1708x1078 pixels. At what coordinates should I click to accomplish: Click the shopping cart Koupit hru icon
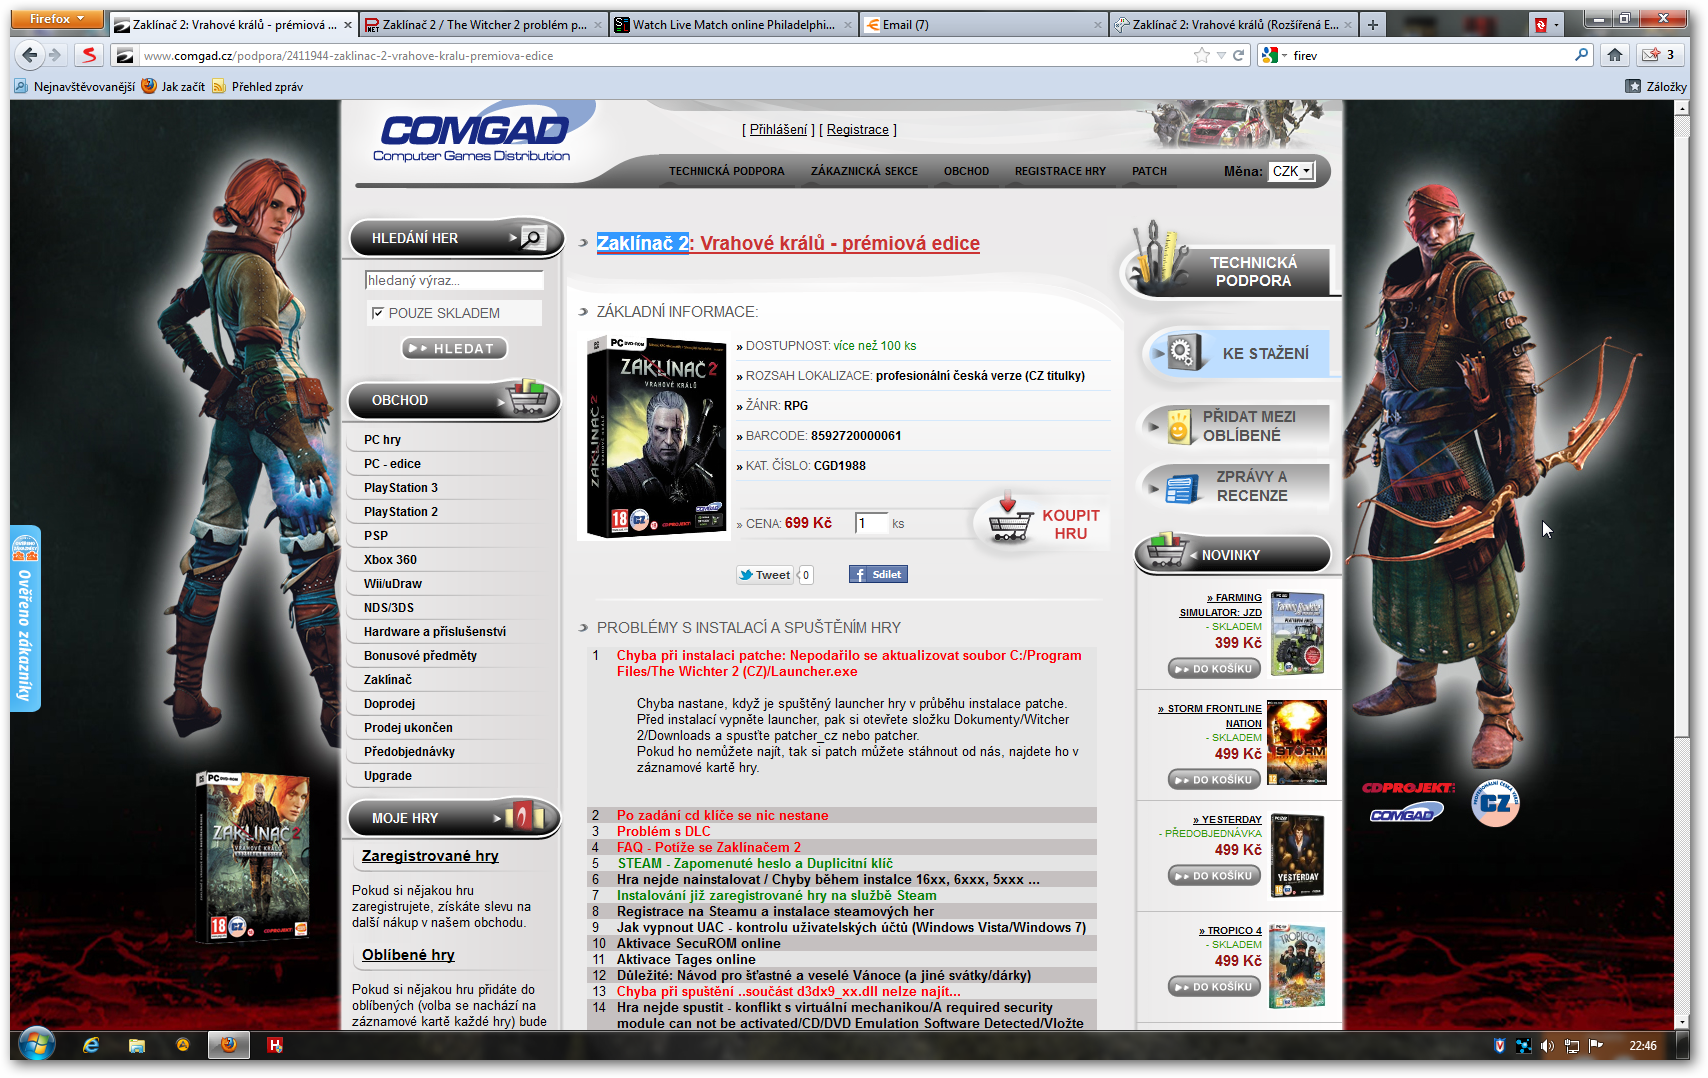coord(1009,521)
